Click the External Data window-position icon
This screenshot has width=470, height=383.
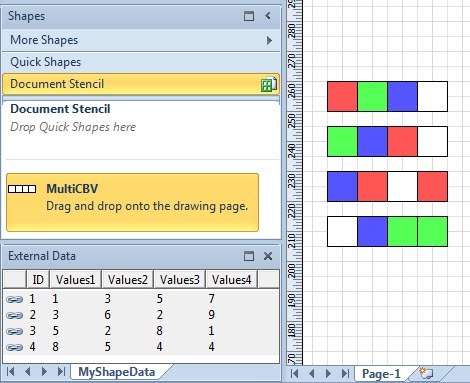pyautogui.click(x=249, y=256)
